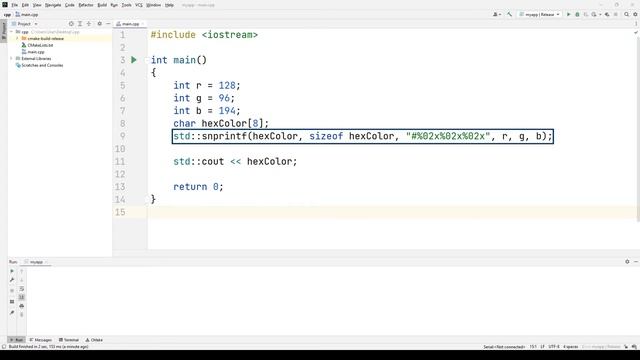Click the Search Everywhere magnifier icon
This screenshot has width=640, height=360.
(x=627, y=14)
